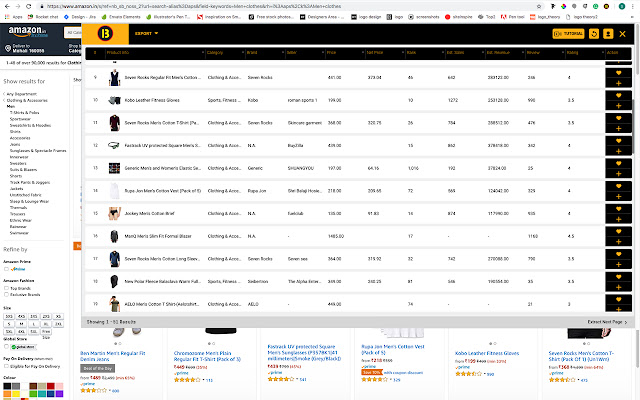The image size is (640, 400).
Task: Click the Tutorial button
Action: click(568, 34)
